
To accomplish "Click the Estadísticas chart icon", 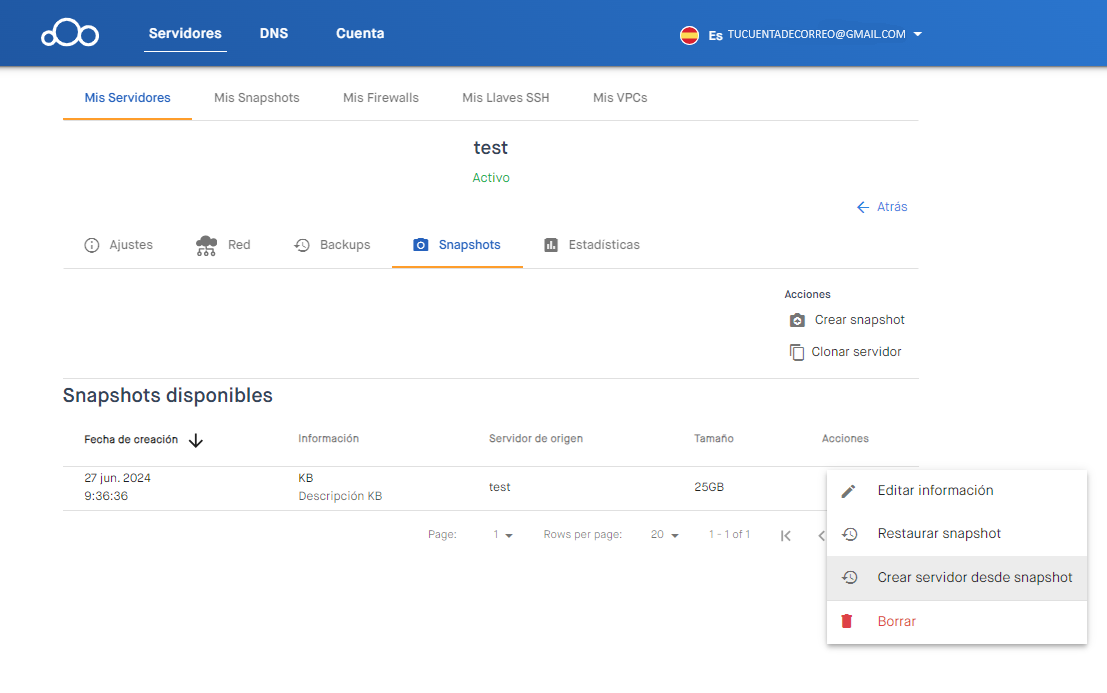I will coord(551,244).
